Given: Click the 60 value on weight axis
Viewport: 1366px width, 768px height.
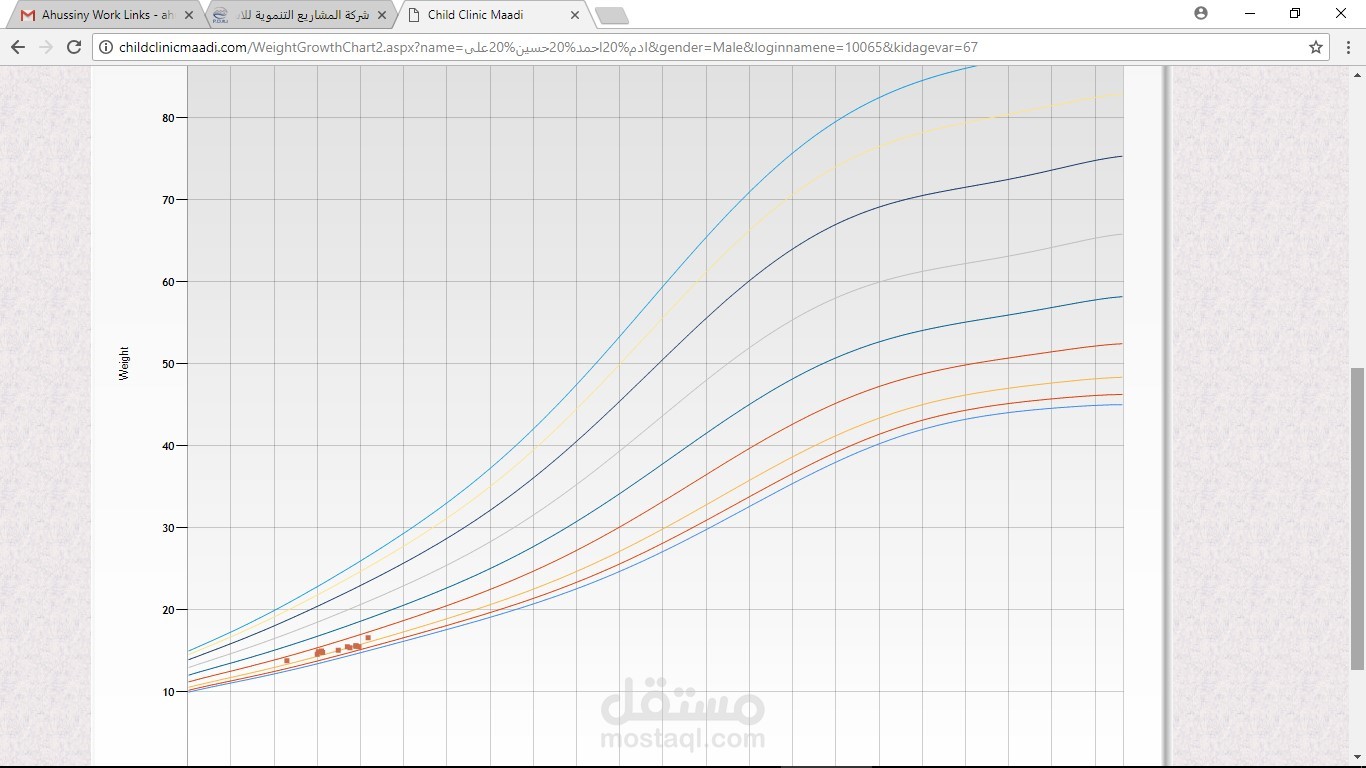Looking at the screenshot, I should coord(168,282).
